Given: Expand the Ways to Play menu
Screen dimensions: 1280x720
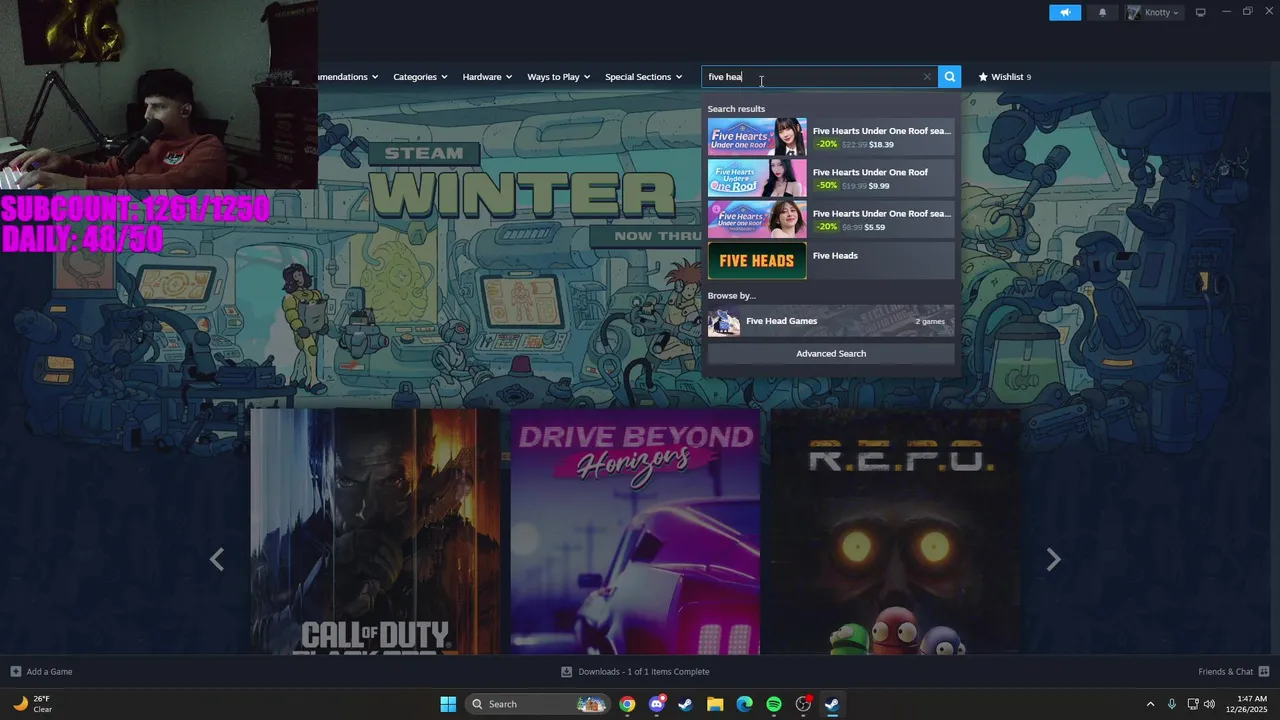Looking at the screenshot, I should [559, 77].
